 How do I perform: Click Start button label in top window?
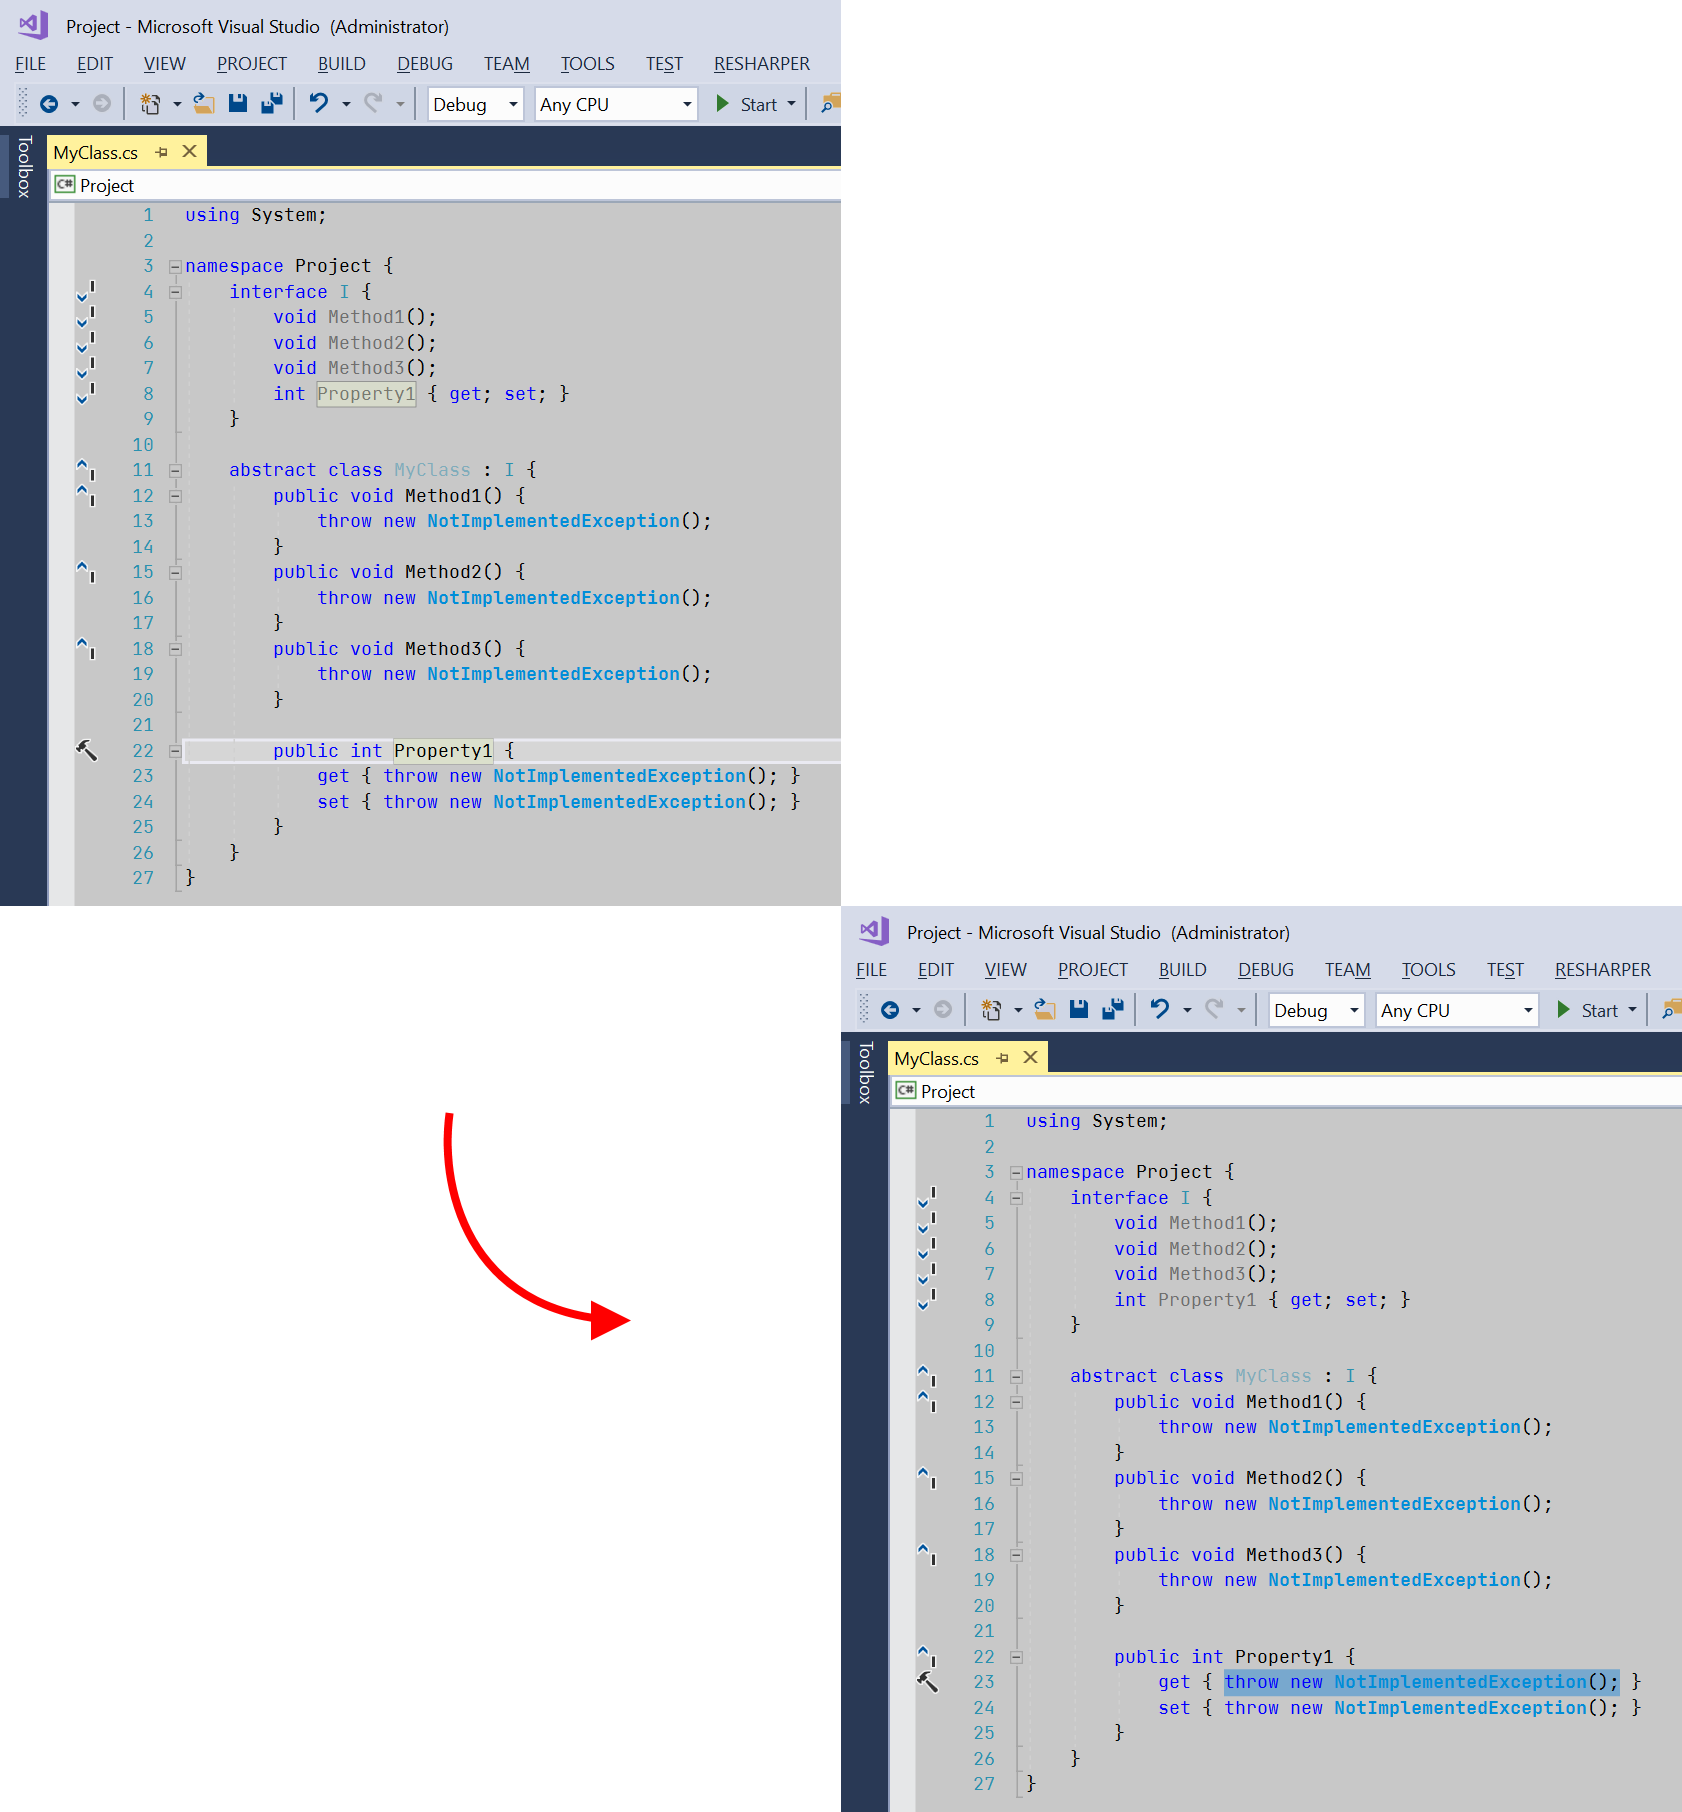coord(759,104)
